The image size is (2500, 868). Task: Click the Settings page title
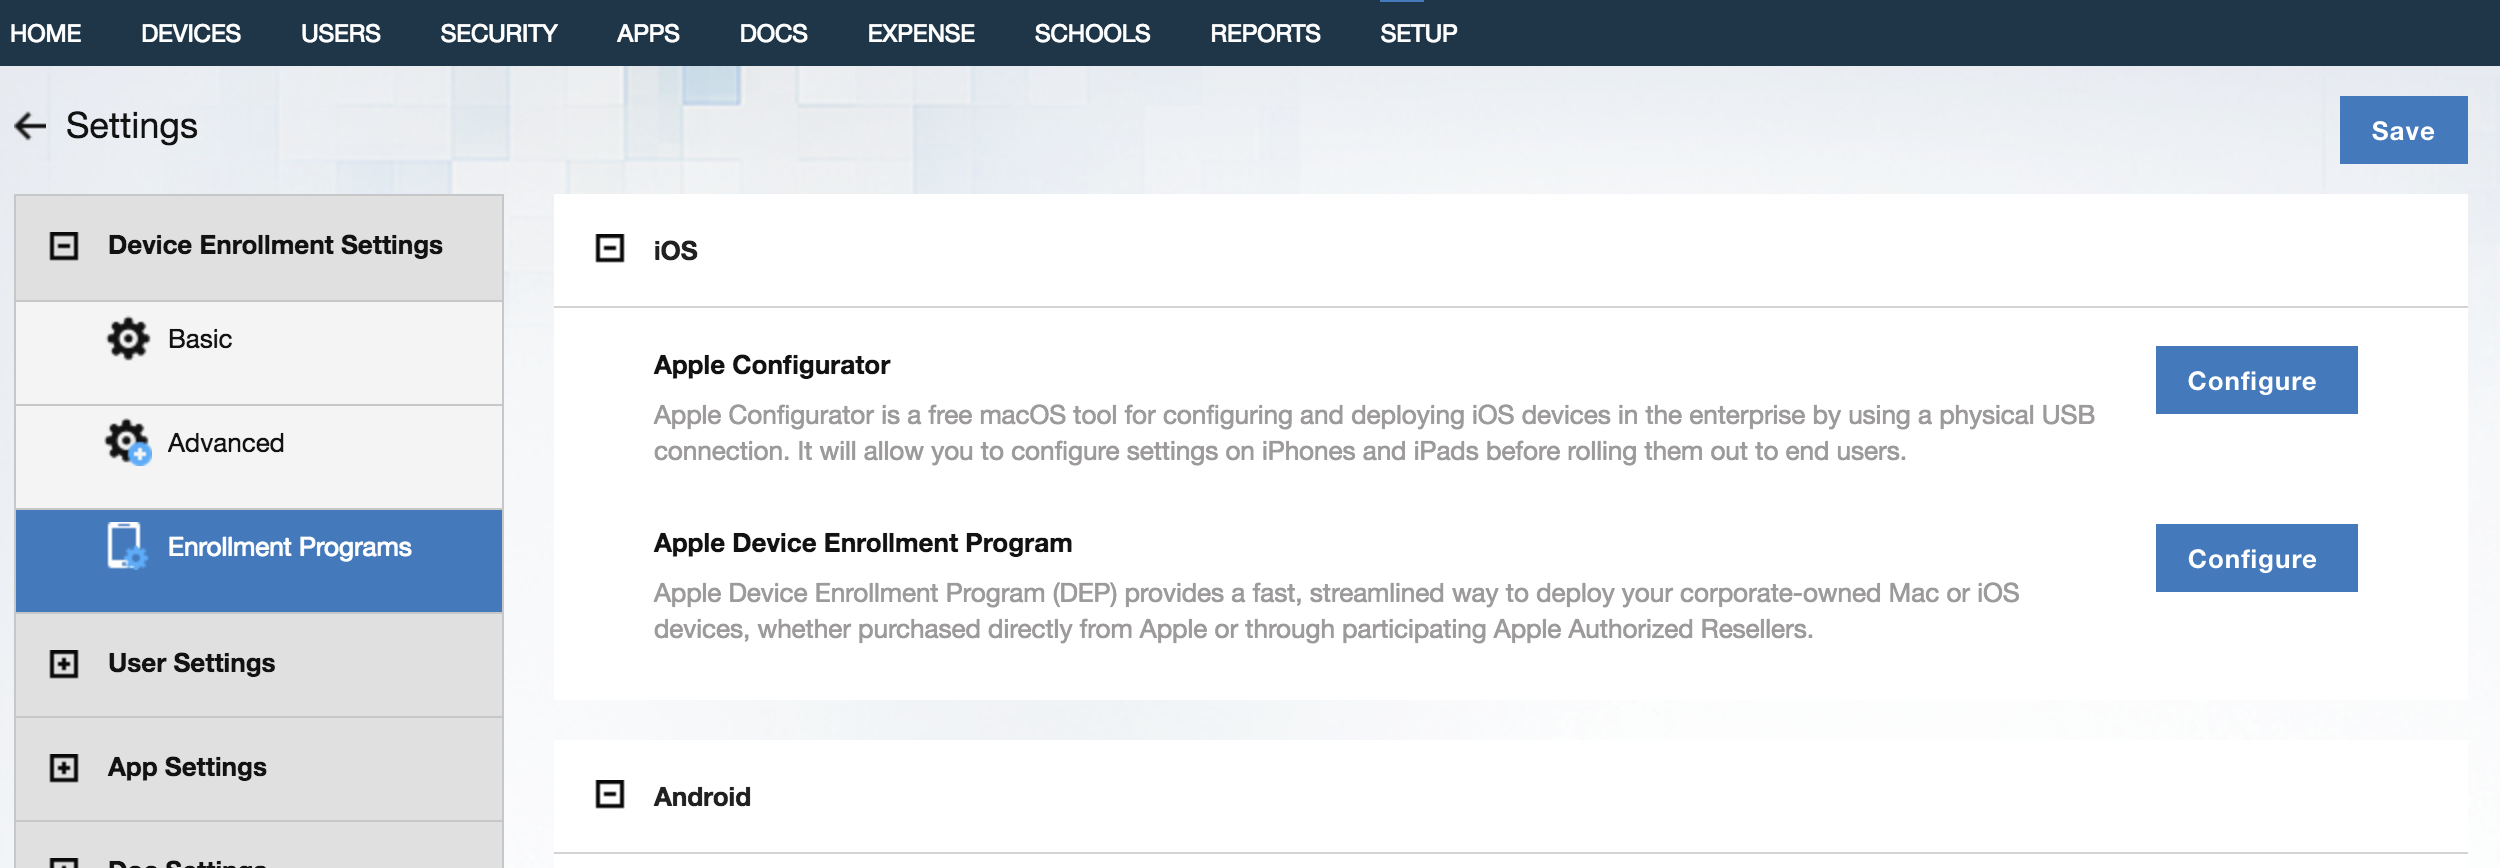point(132,126)
